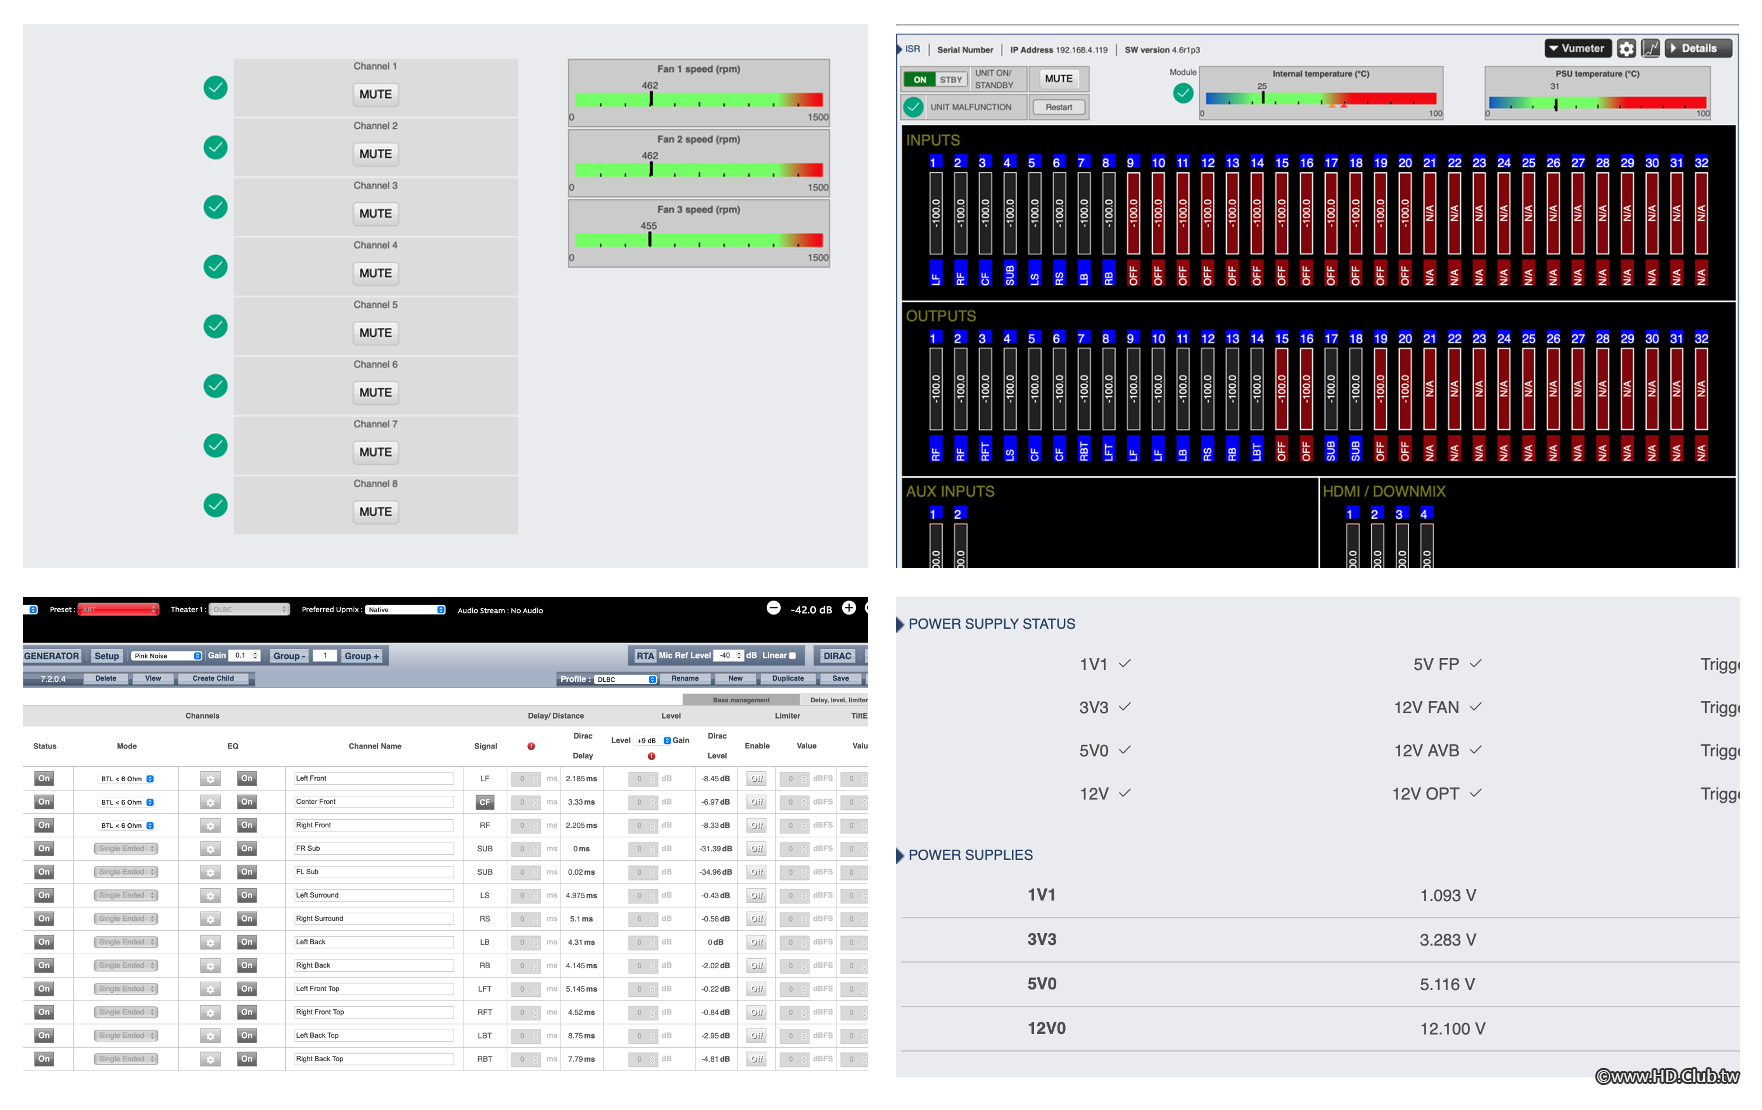Collapse the POWER SUPPLY STATUS section

pos(900,624)
